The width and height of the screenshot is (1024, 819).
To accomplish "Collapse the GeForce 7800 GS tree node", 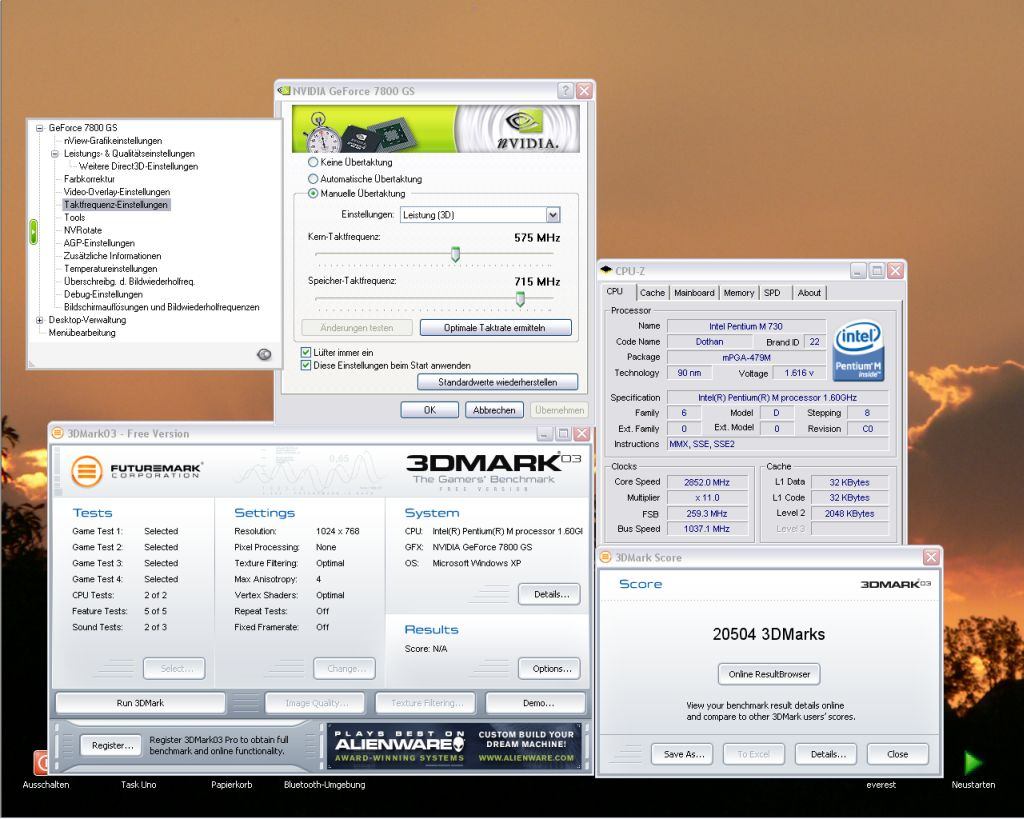I will click(40, 128).
